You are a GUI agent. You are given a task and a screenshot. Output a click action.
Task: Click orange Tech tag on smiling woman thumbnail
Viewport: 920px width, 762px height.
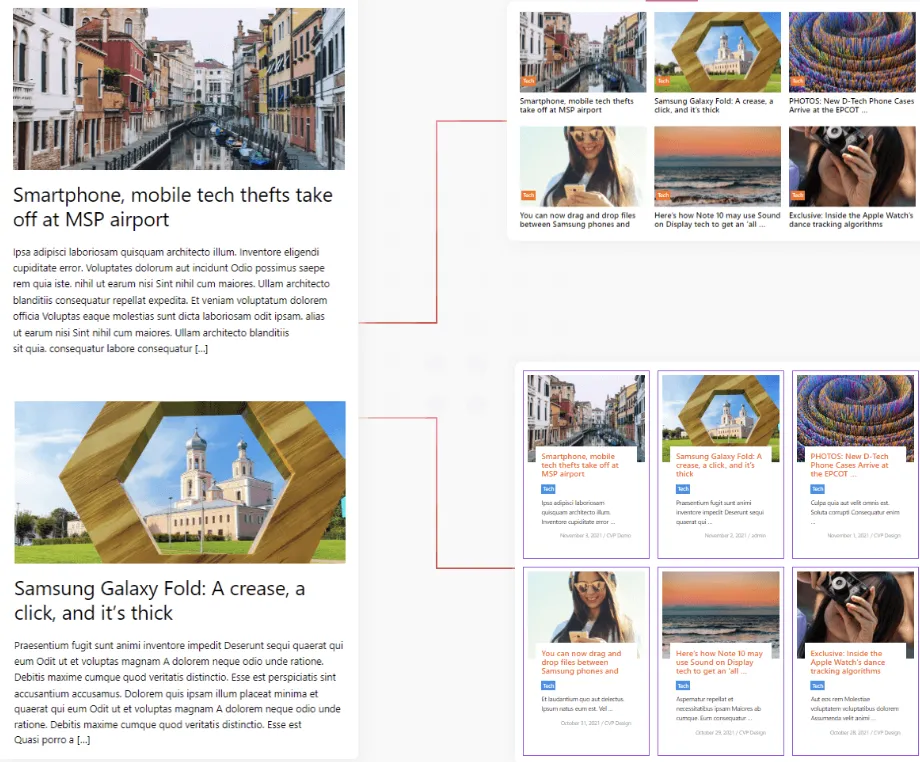(x=528, y=195)
